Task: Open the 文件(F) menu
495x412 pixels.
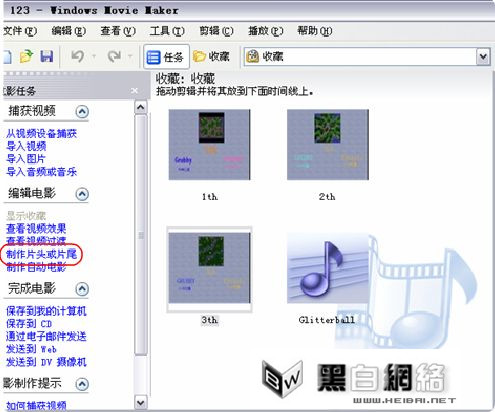Action: 19,31
